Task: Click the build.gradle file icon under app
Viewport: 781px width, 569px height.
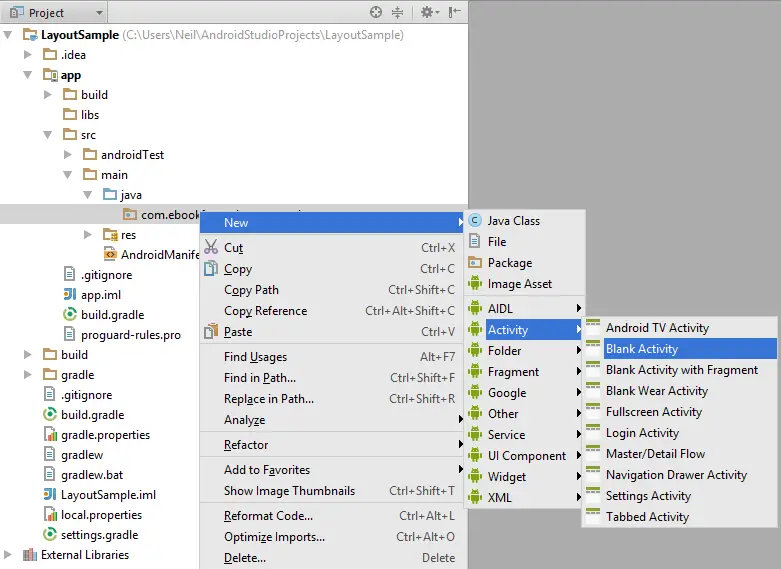Action: point(70,315)
